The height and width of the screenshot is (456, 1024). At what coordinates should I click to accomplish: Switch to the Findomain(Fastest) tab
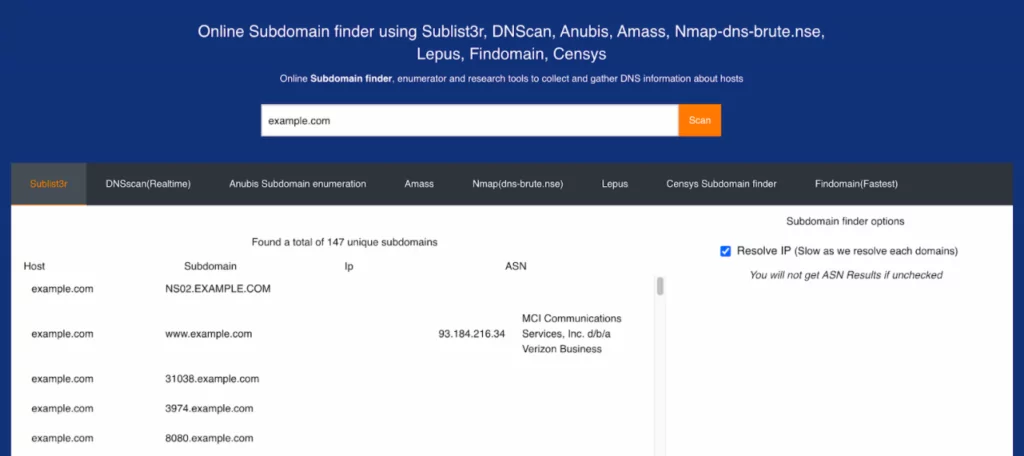[x=856, y=184]
